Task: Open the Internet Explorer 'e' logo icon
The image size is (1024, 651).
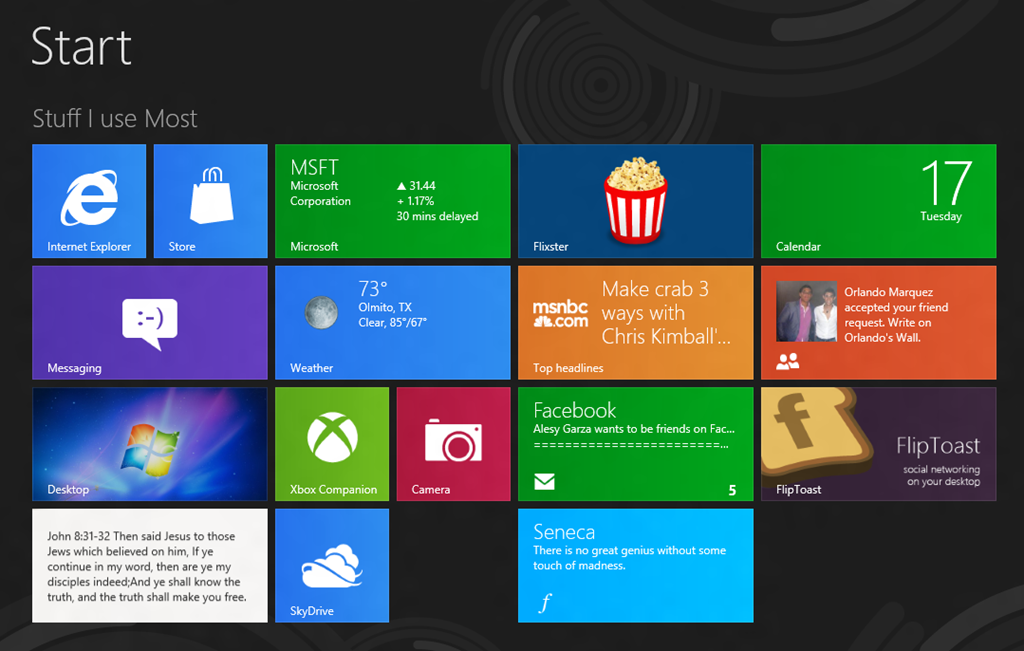Action: tap(89, 197)
